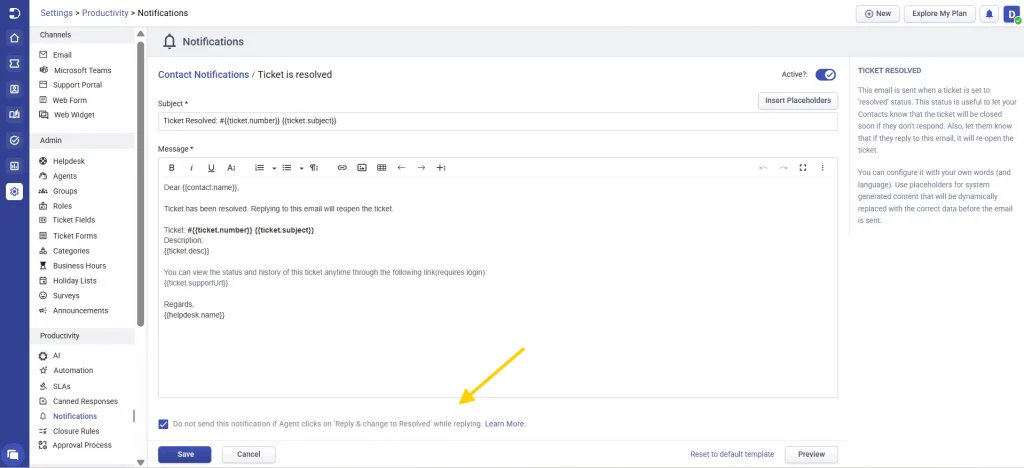Expand the unordered list style dropdown

[300, 168]
